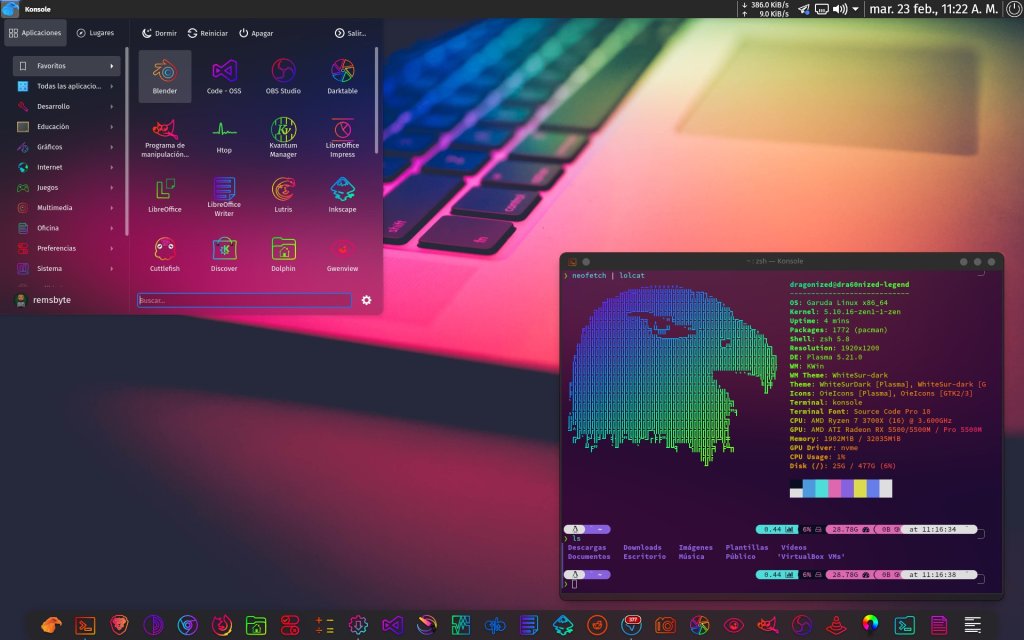Click the Buscar search field

tap(244, 300)
